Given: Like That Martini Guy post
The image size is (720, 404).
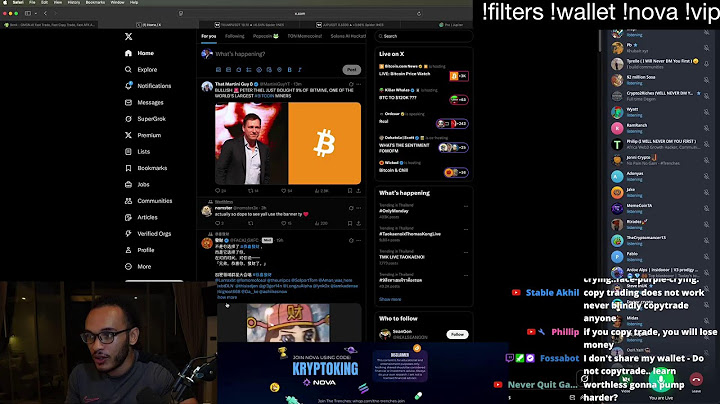Looking at the screenshot, I should point(287,191).
